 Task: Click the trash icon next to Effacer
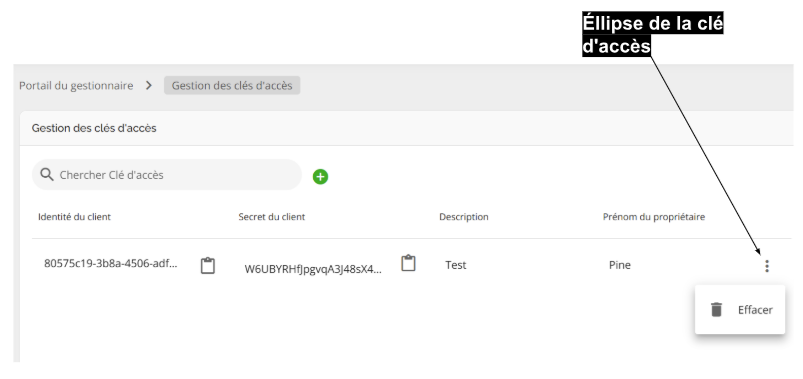716,309
